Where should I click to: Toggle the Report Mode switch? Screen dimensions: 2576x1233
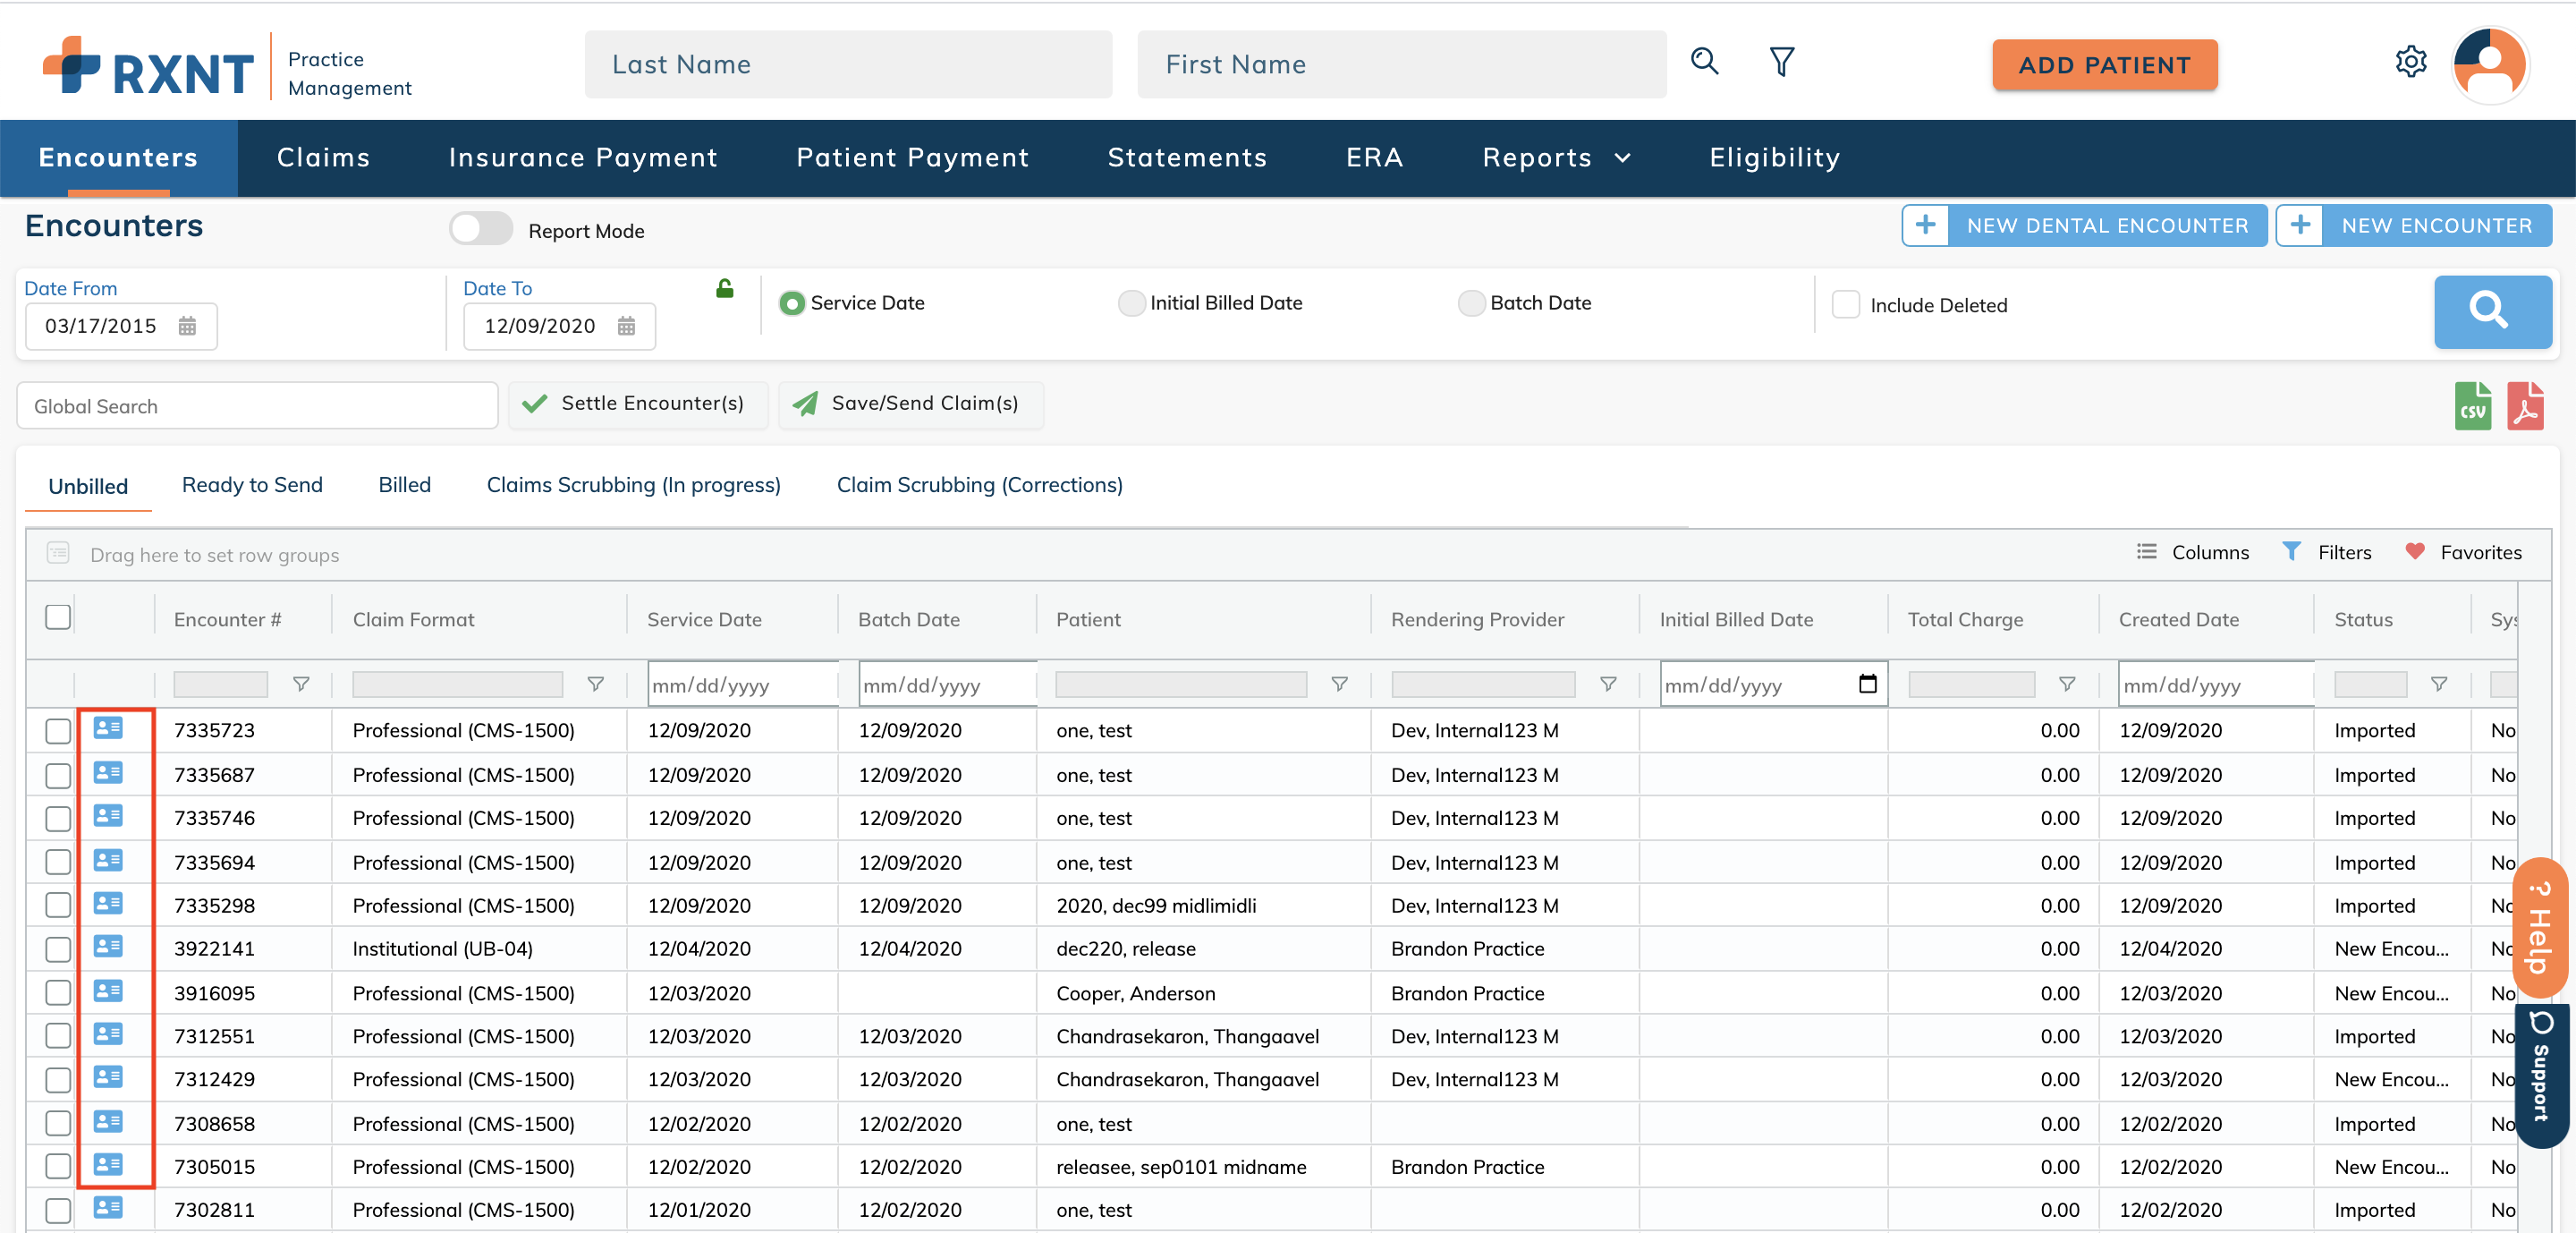(481, 229)
